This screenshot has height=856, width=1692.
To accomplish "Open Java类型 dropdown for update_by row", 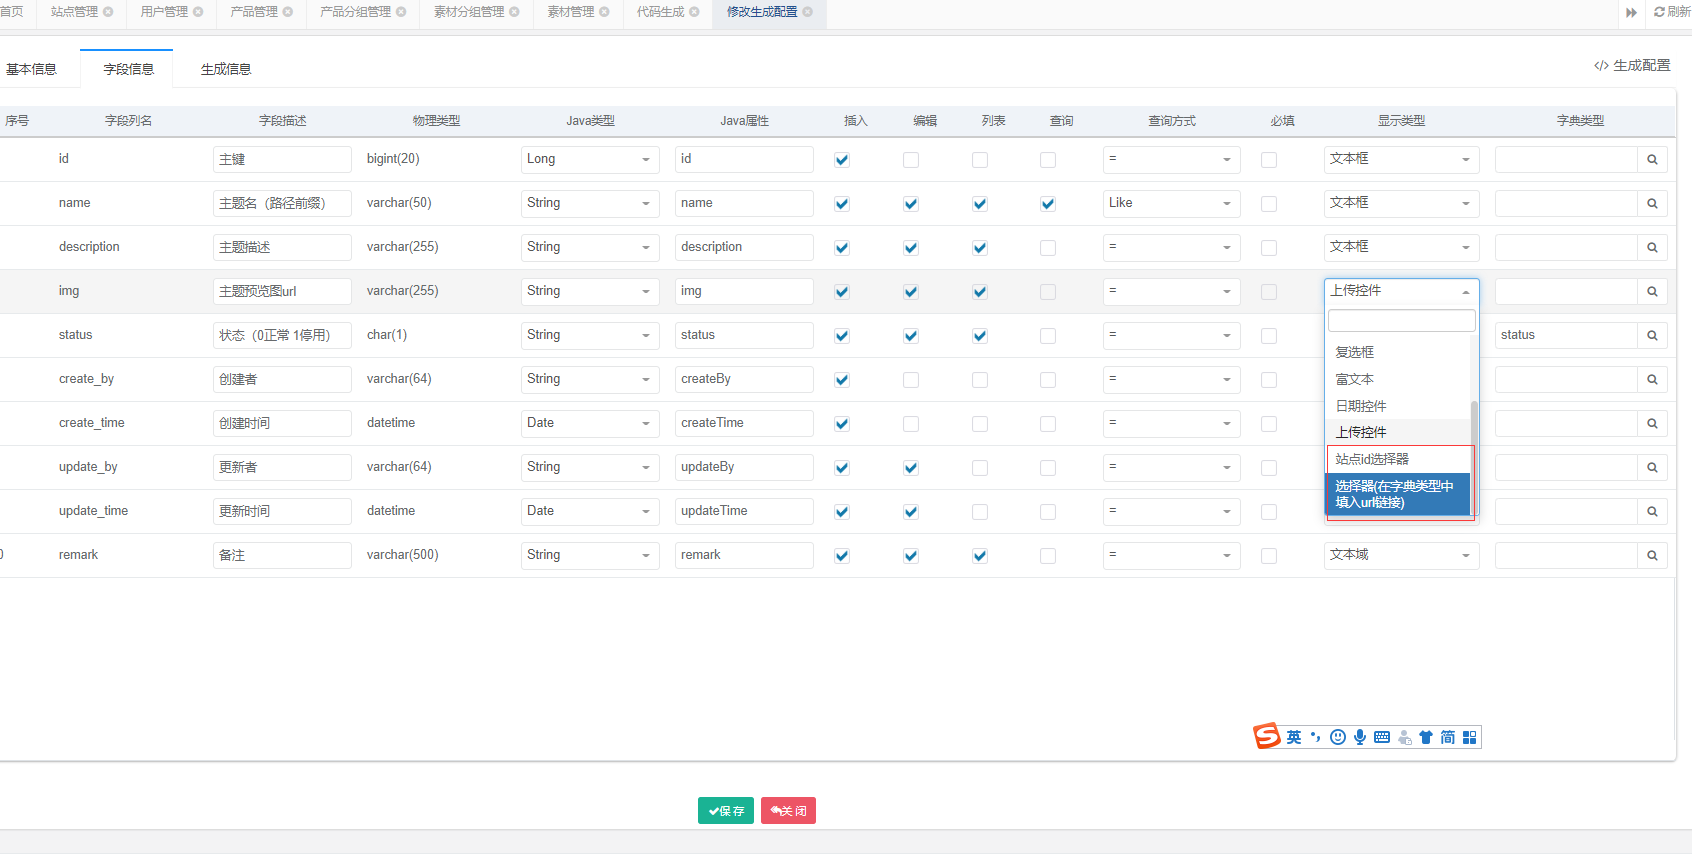I will coord(590,468).
